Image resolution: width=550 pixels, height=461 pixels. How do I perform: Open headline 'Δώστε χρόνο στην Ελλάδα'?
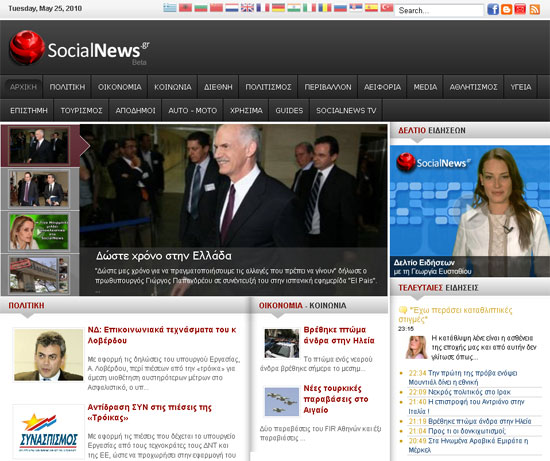coord(163,256)
